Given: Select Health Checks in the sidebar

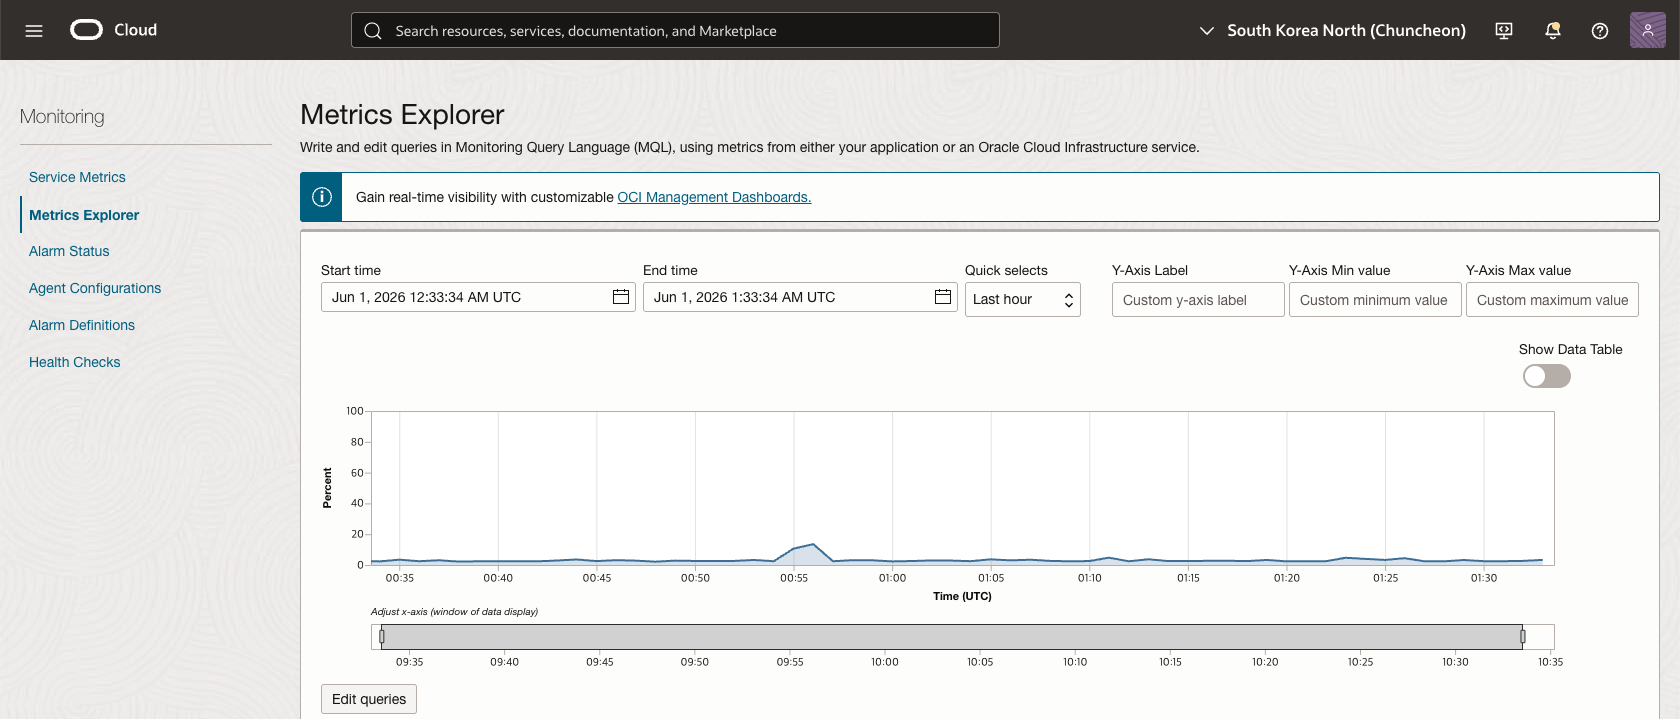Looking at the screenshot, I should coord(74,362).
